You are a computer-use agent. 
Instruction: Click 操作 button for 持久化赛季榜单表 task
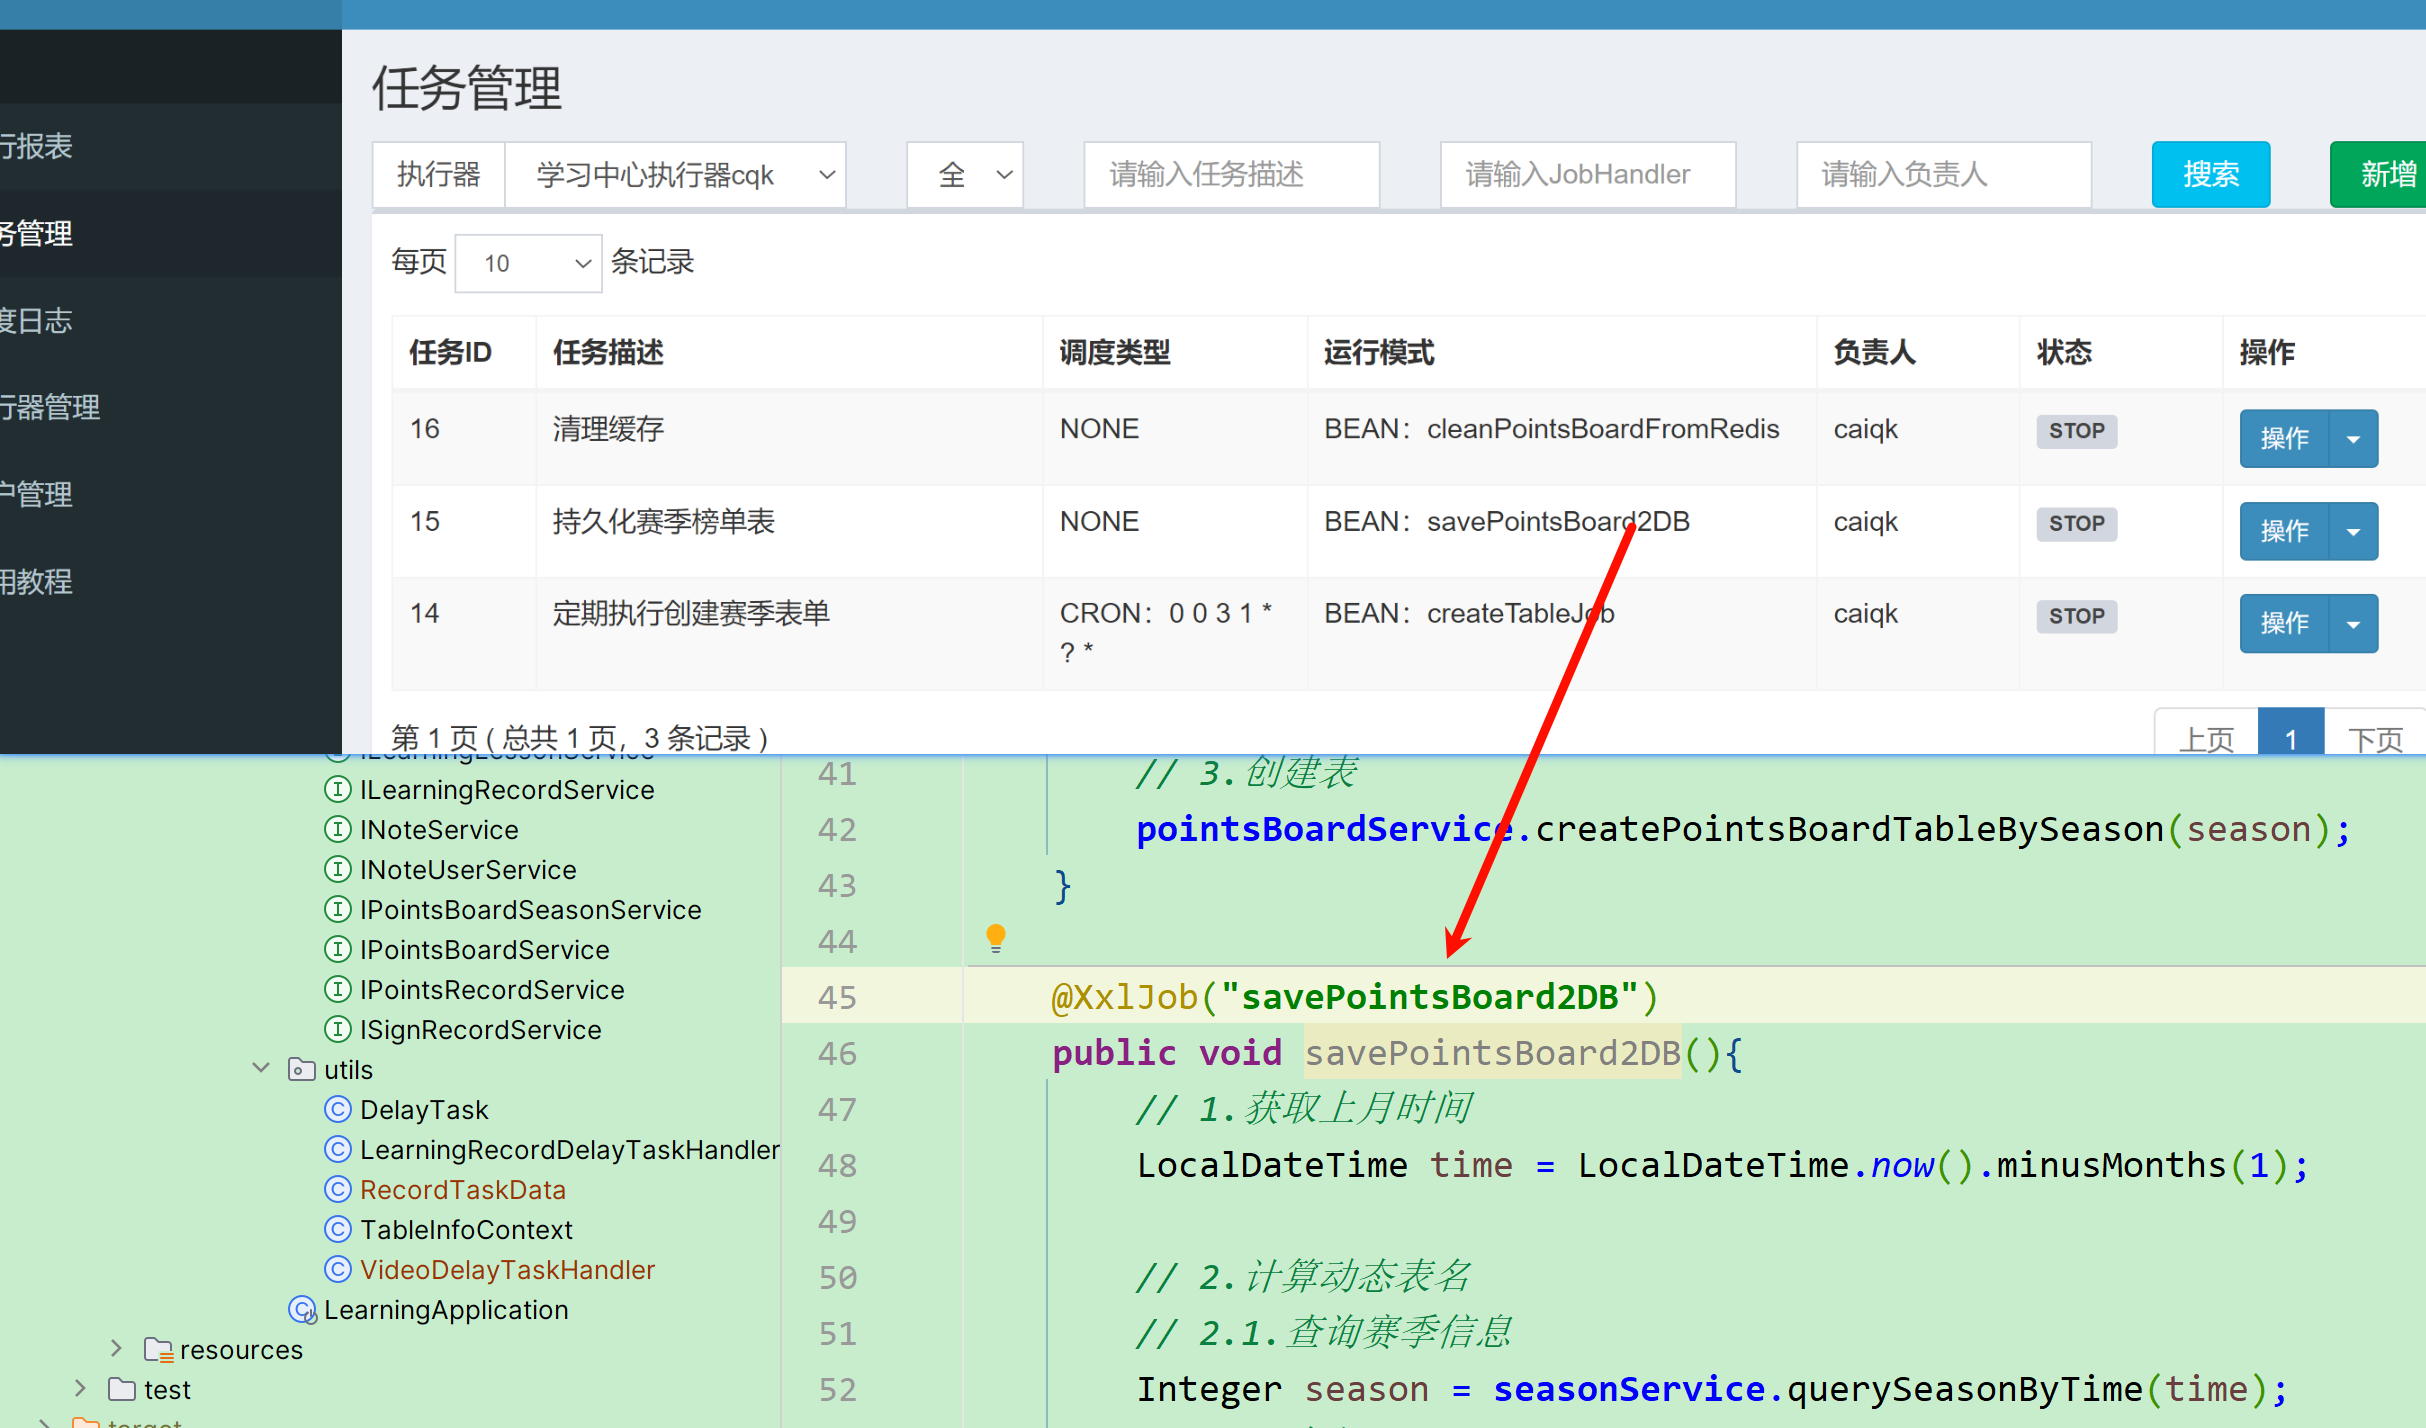point(2284,531)
